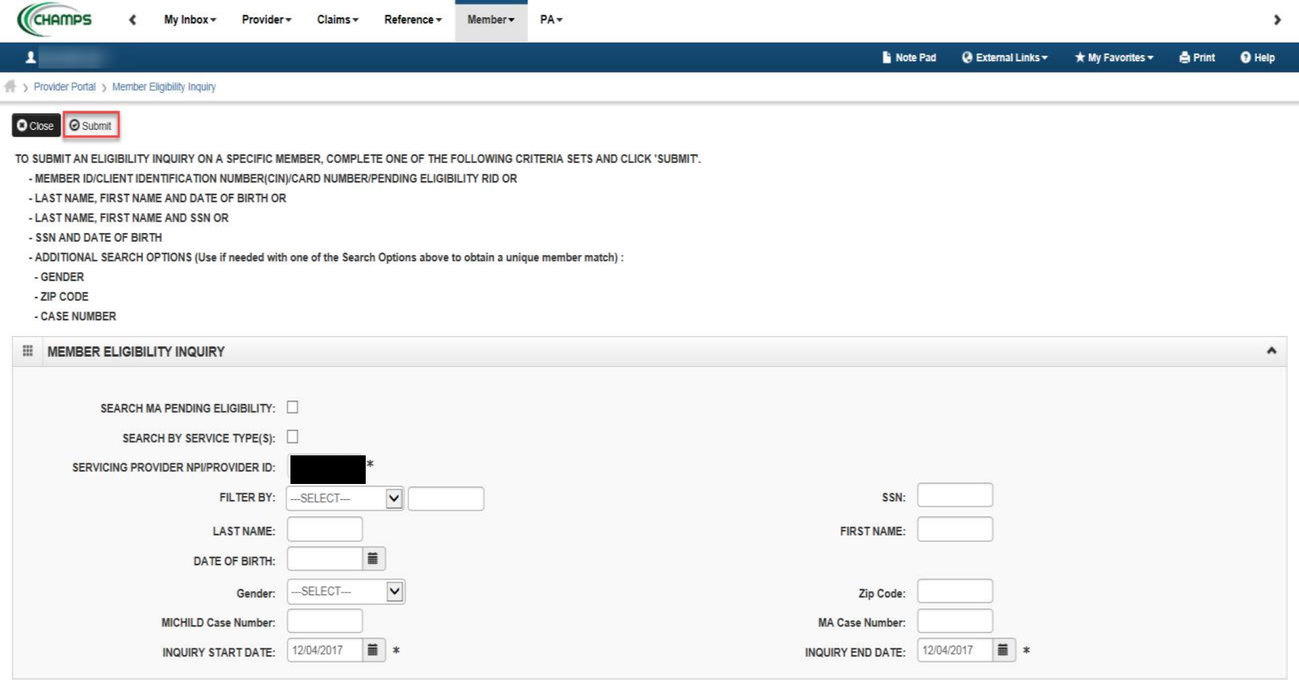Click the user profile icon

coord(31,58)
